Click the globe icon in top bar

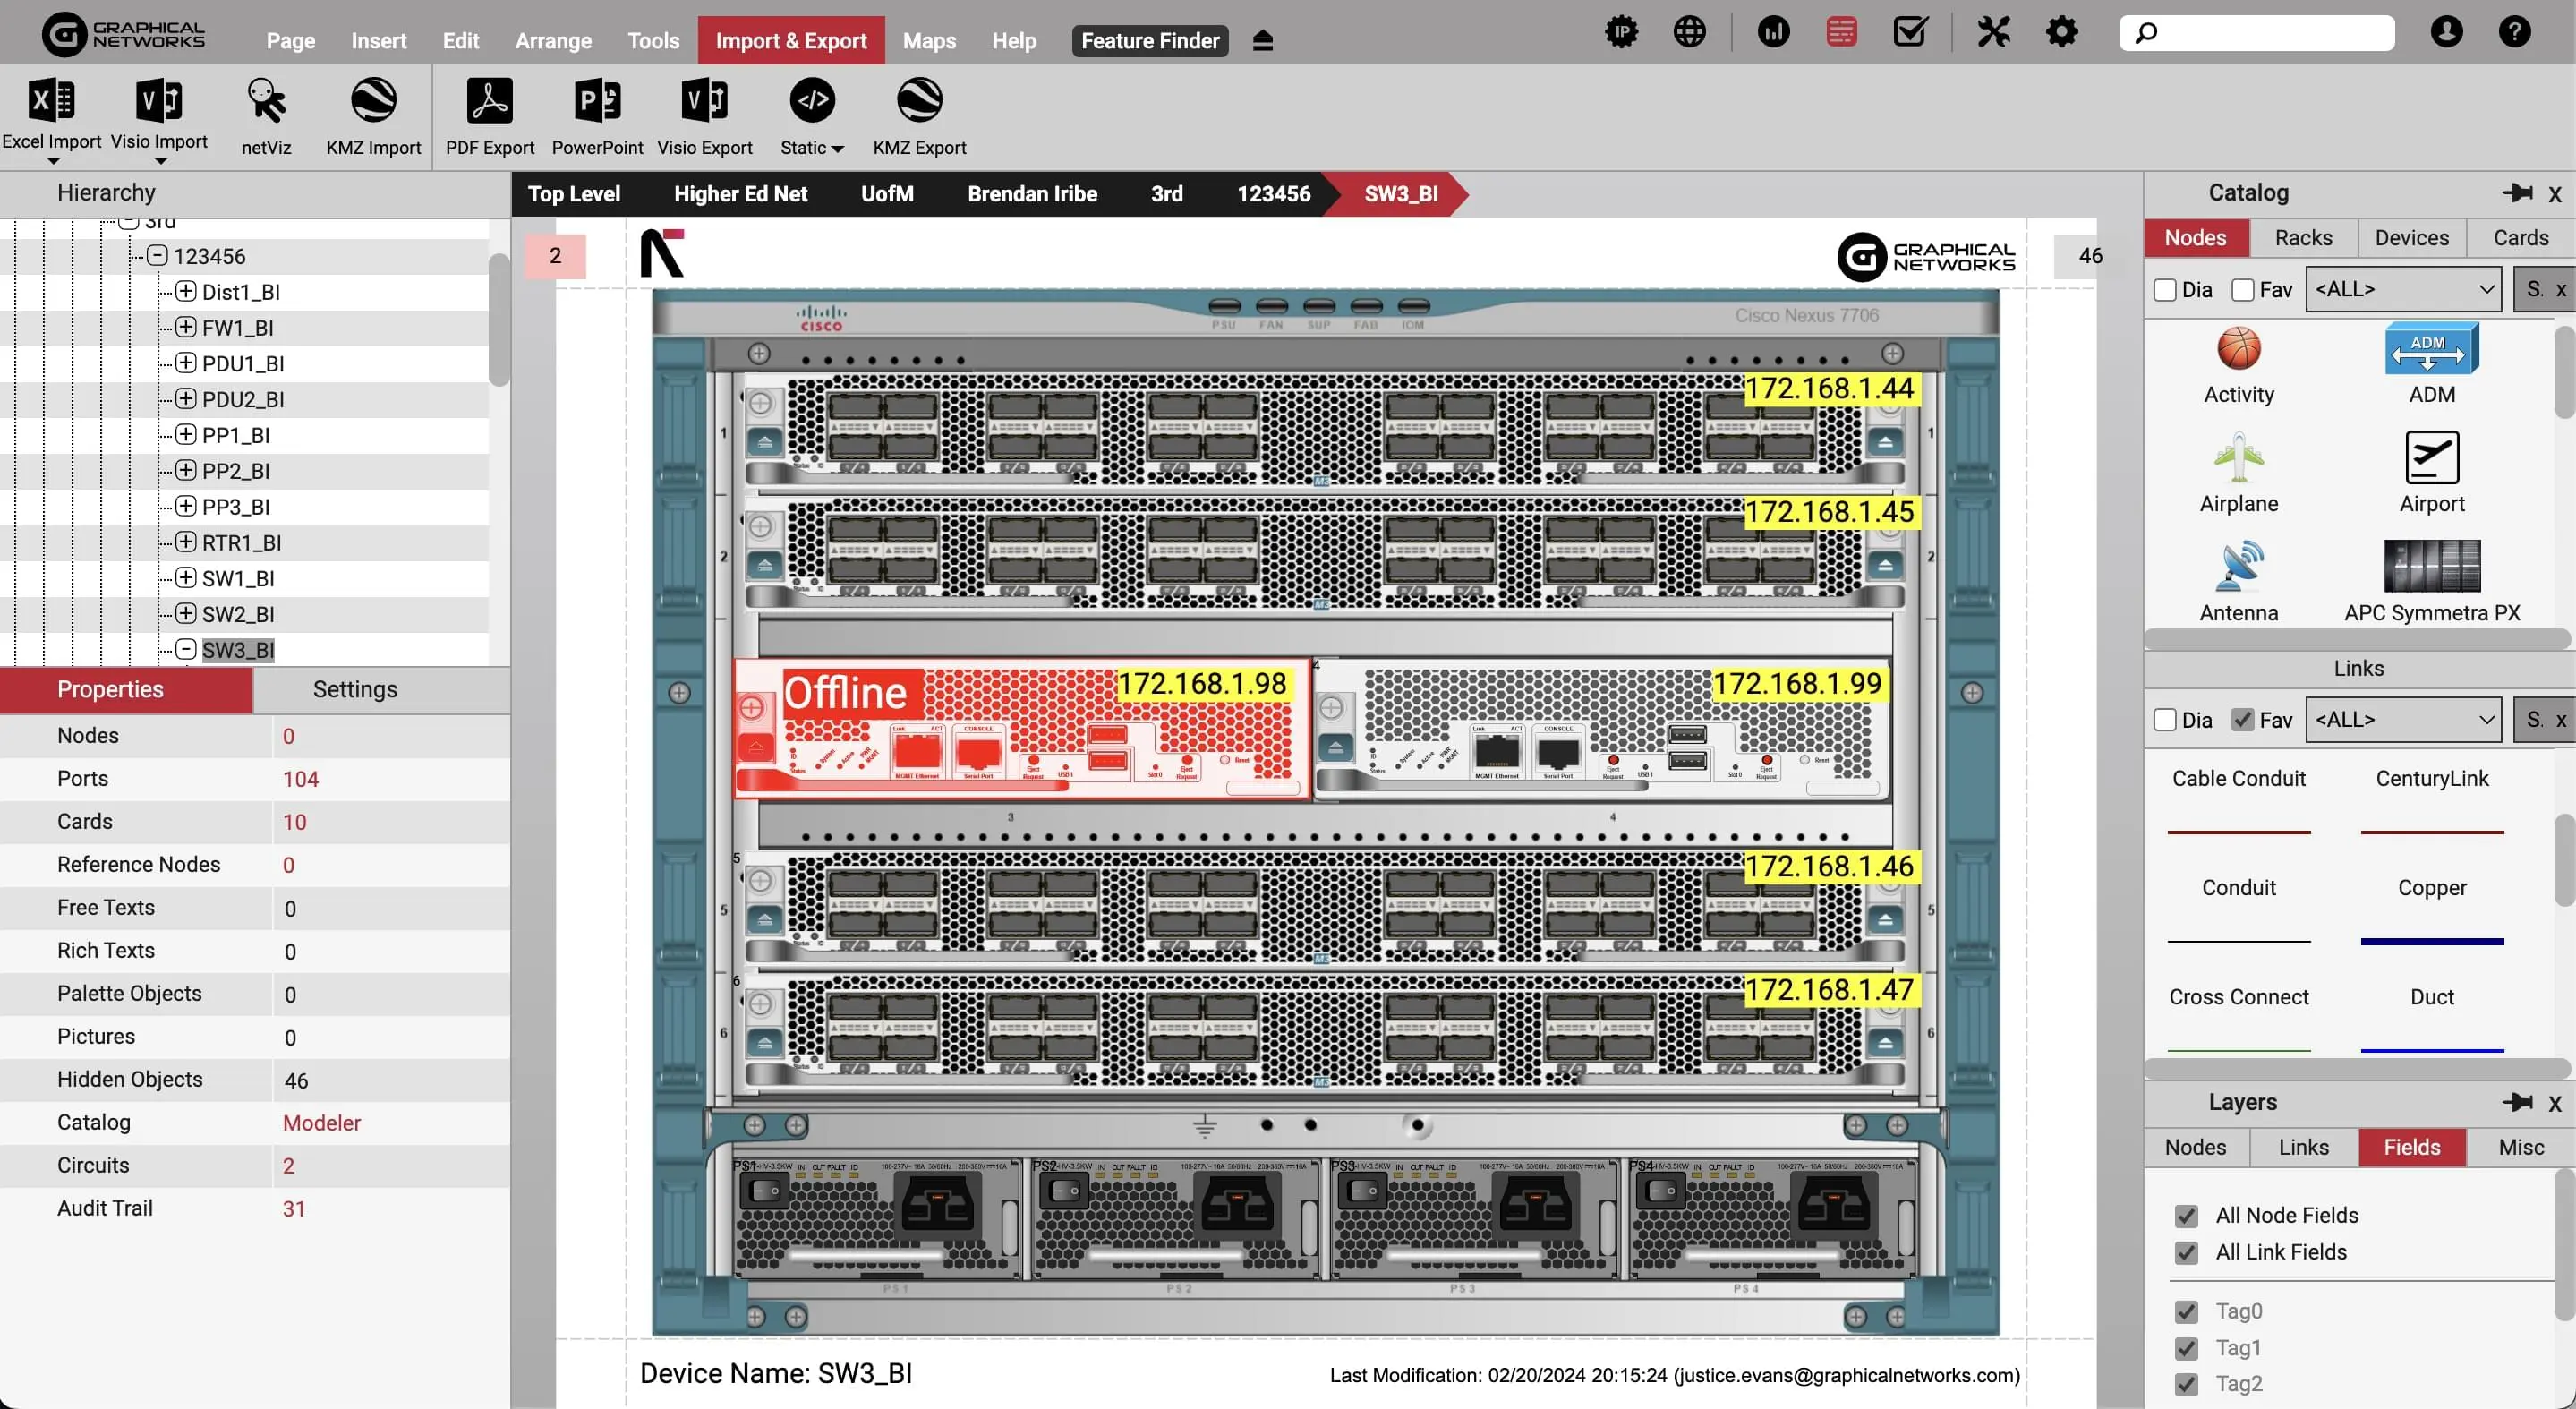(1689, 32)
